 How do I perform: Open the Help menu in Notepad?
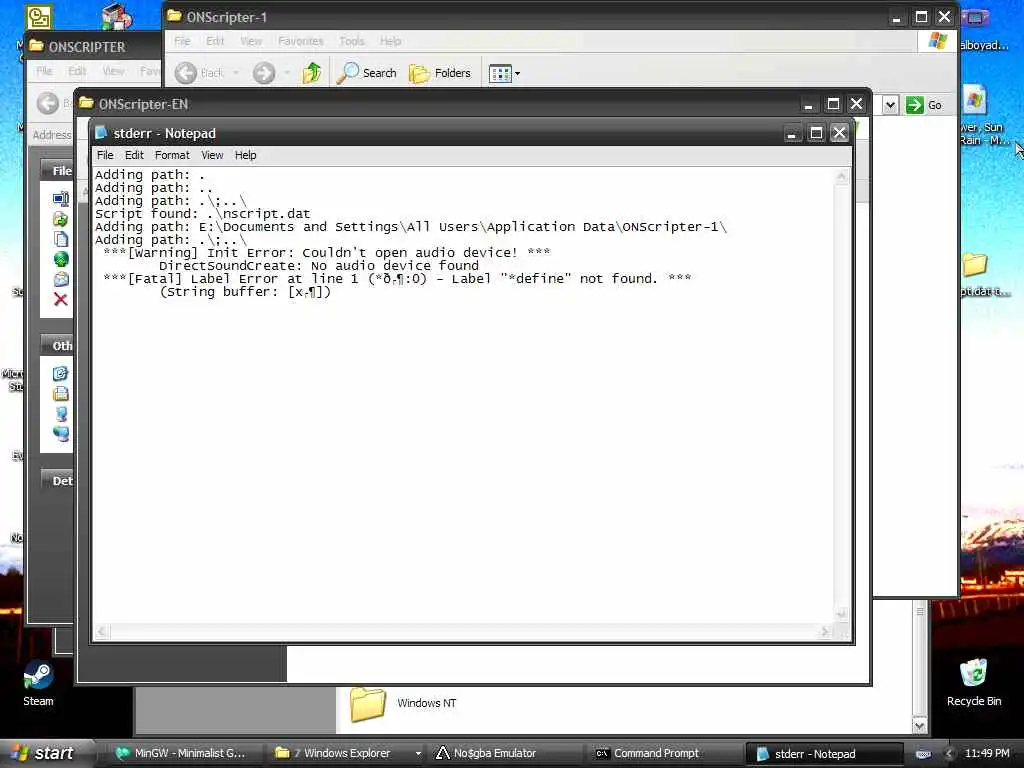[x=246, y=155]
